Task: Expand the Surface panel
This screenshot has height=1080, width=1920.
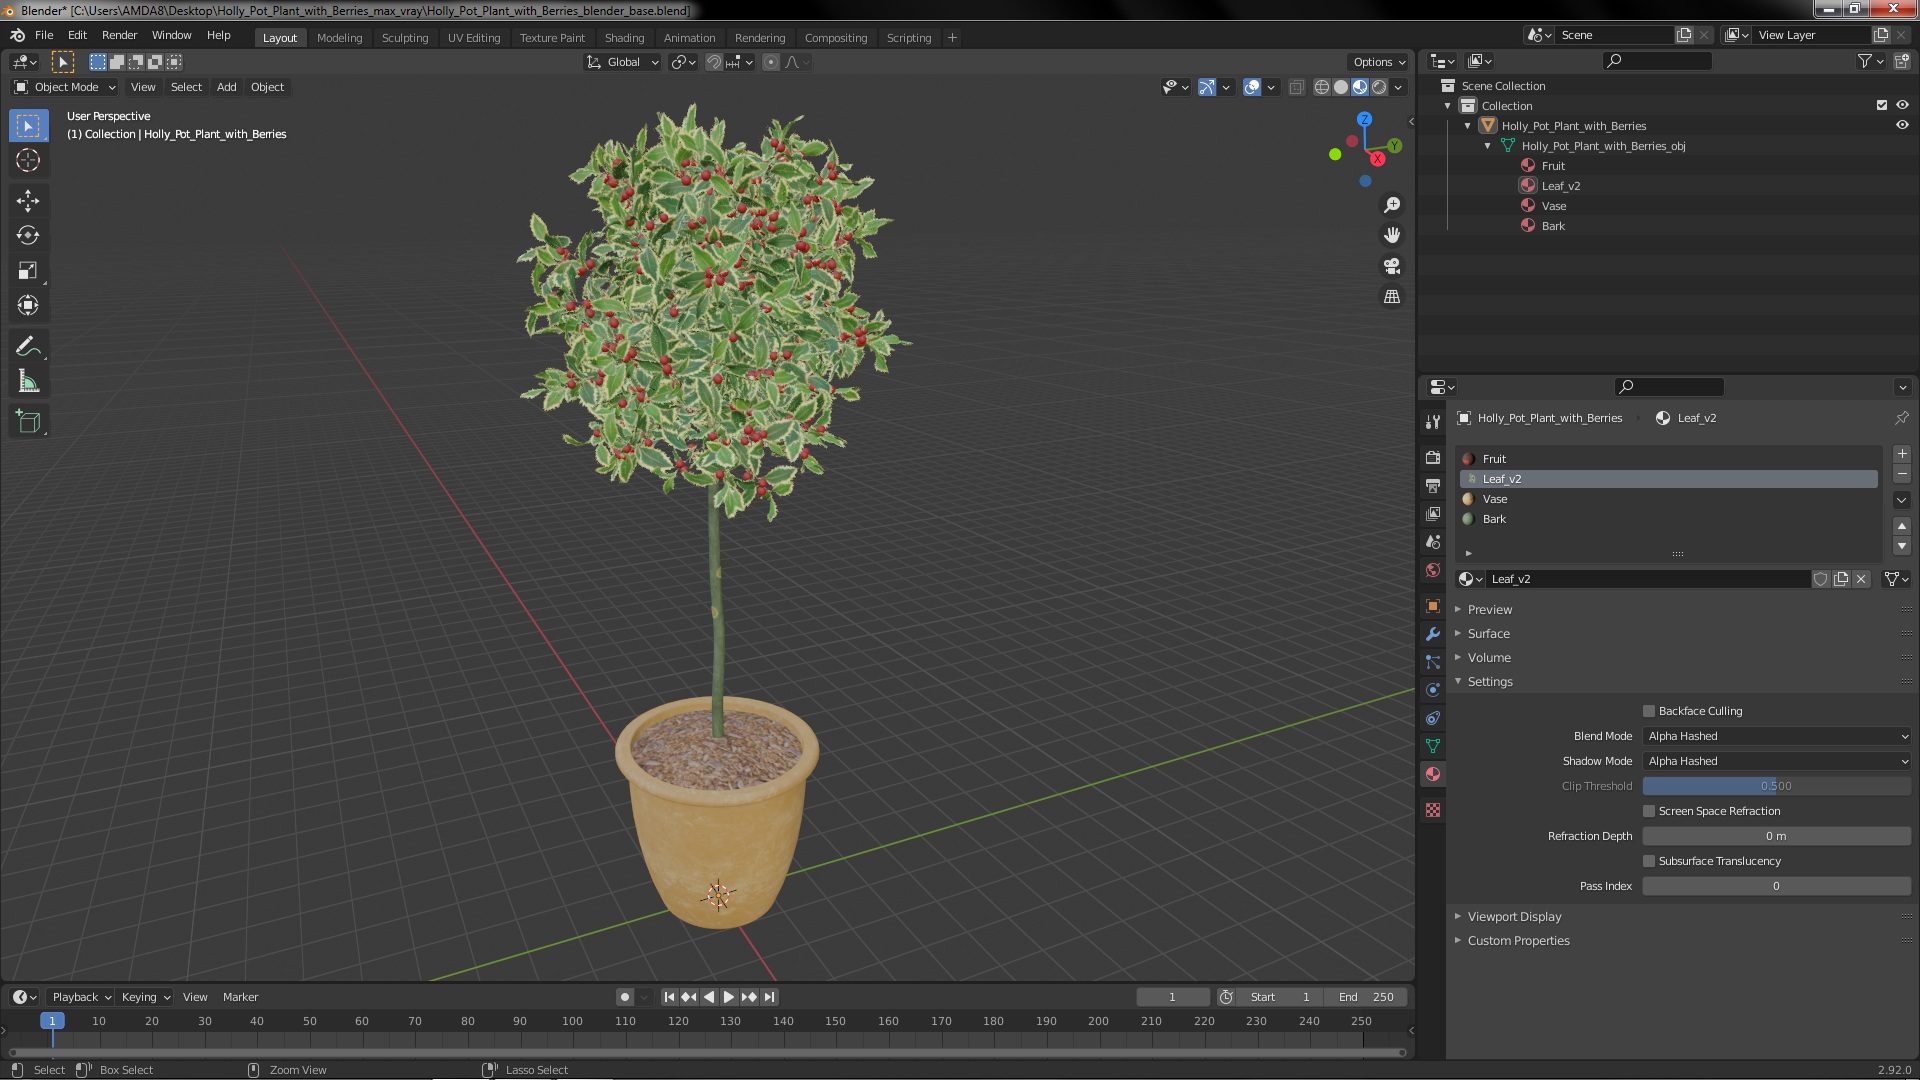Action: [1488, 633]
